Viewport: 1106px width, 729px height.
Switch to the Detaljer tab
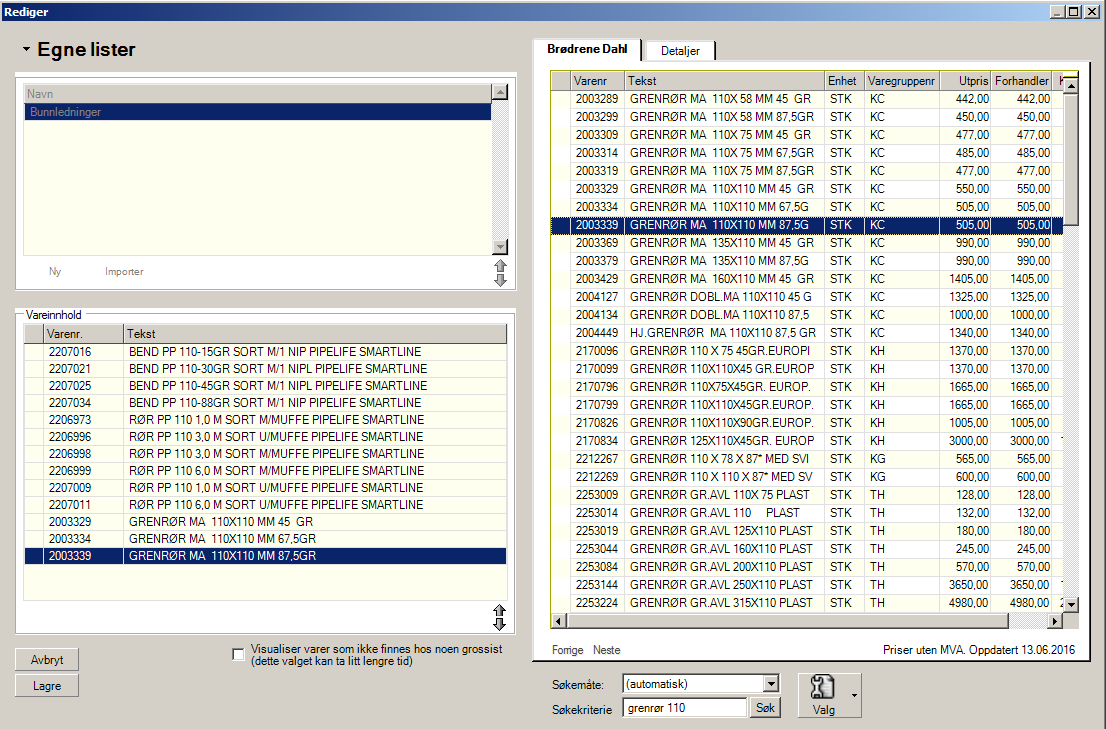coord(680,51)
